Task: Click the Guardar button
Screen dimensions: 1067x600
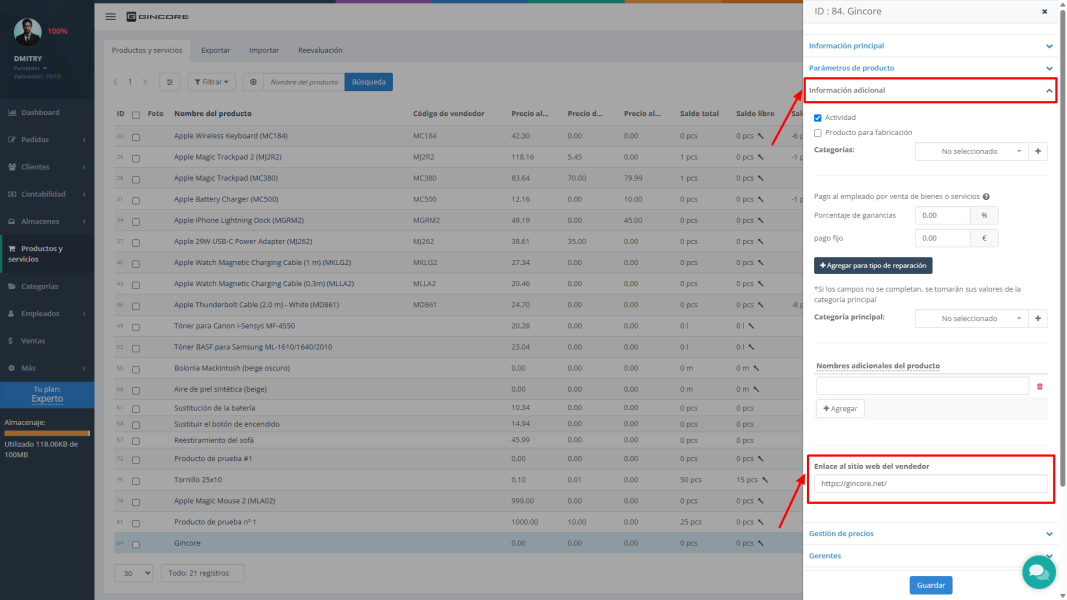Action: (931, 585)
